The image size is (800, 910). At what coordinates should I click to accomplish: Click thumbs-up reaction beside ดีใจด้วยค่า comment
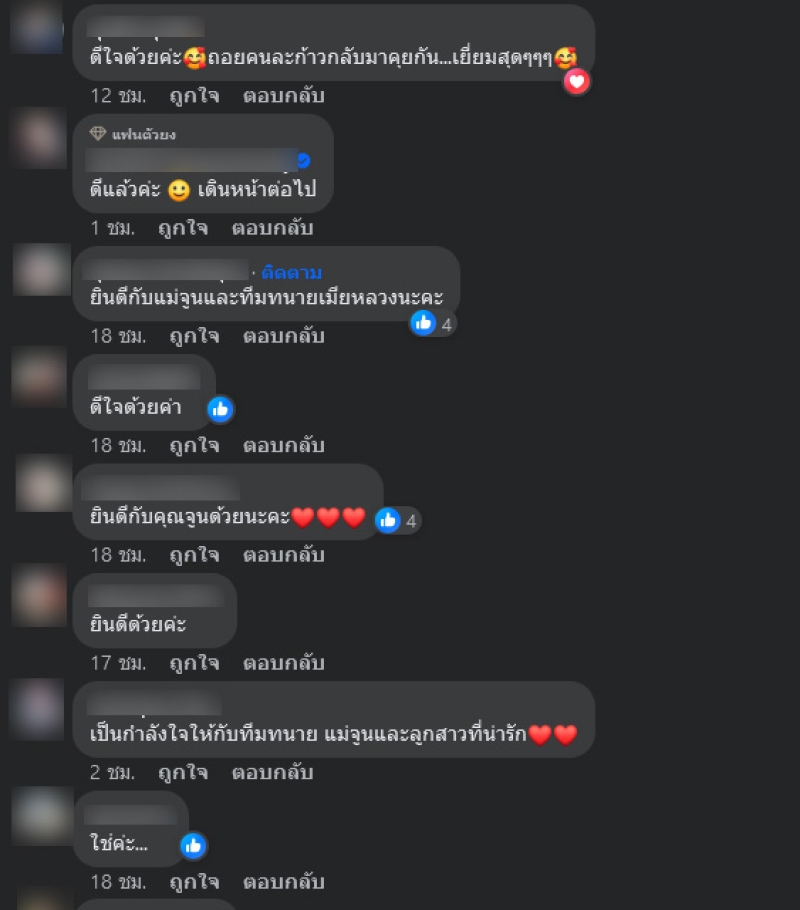click(221, 410)
